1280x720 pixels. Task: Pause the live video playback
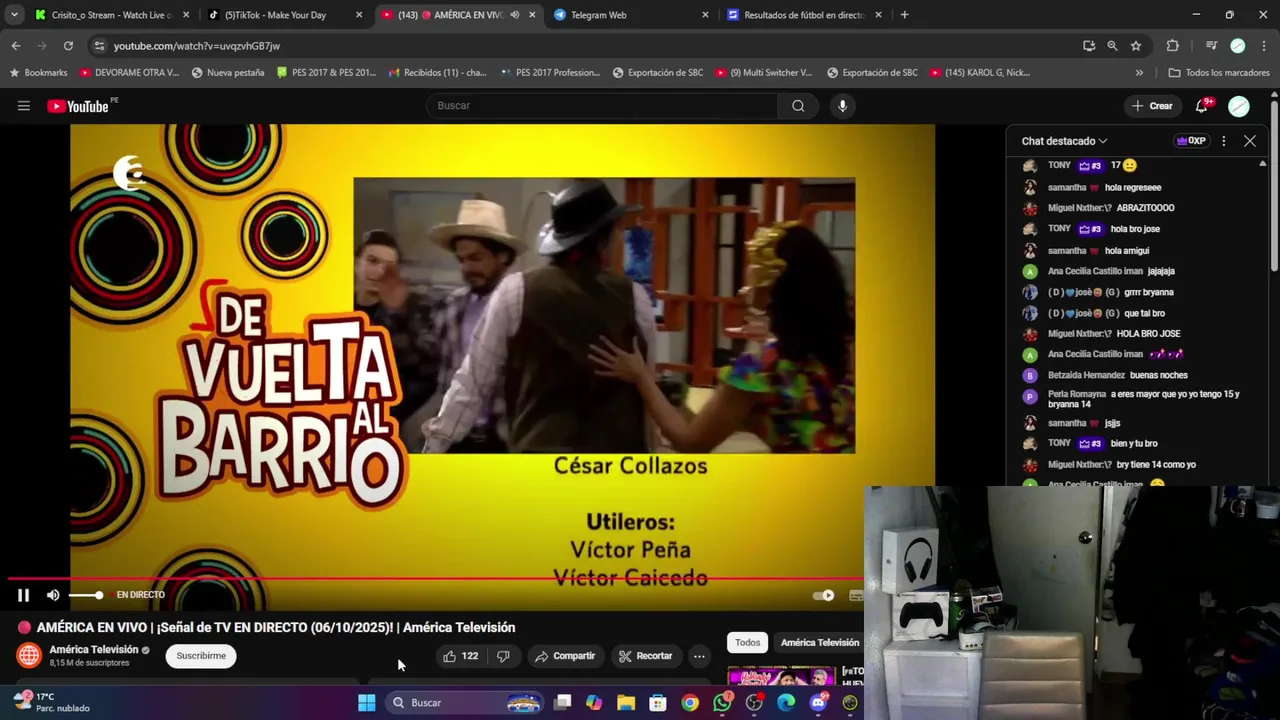point(23,595)
